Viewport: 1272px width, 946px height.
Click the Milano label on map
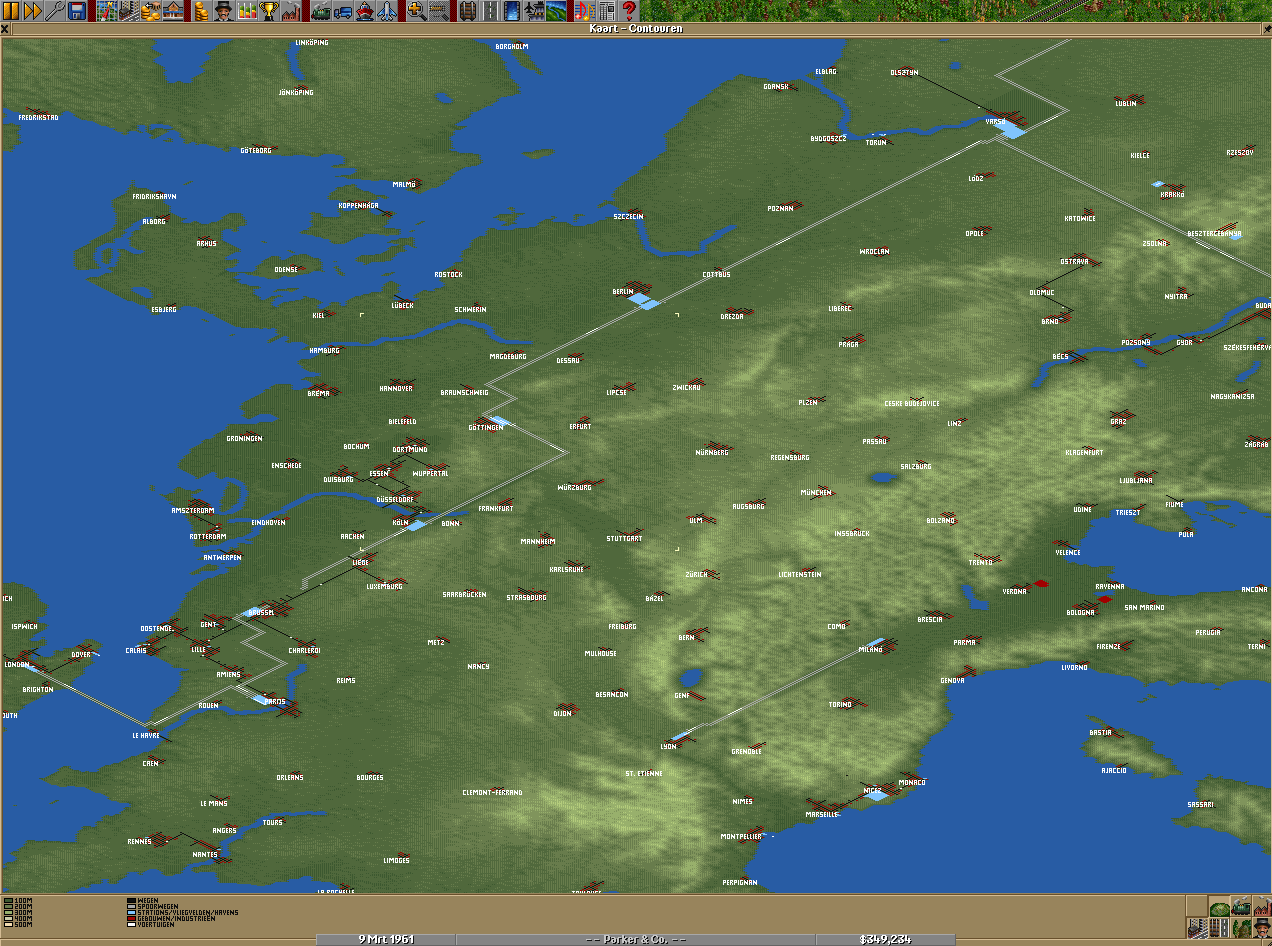pyautogui.click(x=870, y=649)
